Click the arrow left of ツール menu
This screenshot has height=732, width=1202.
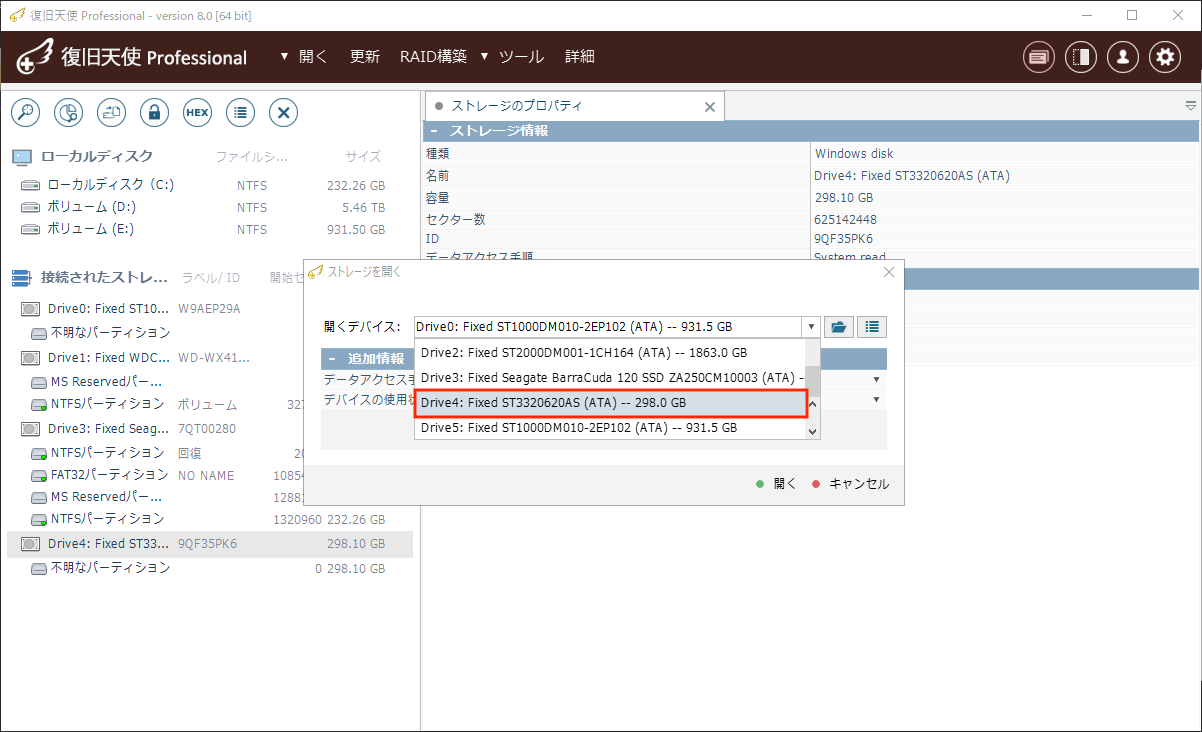click(484, 56)
